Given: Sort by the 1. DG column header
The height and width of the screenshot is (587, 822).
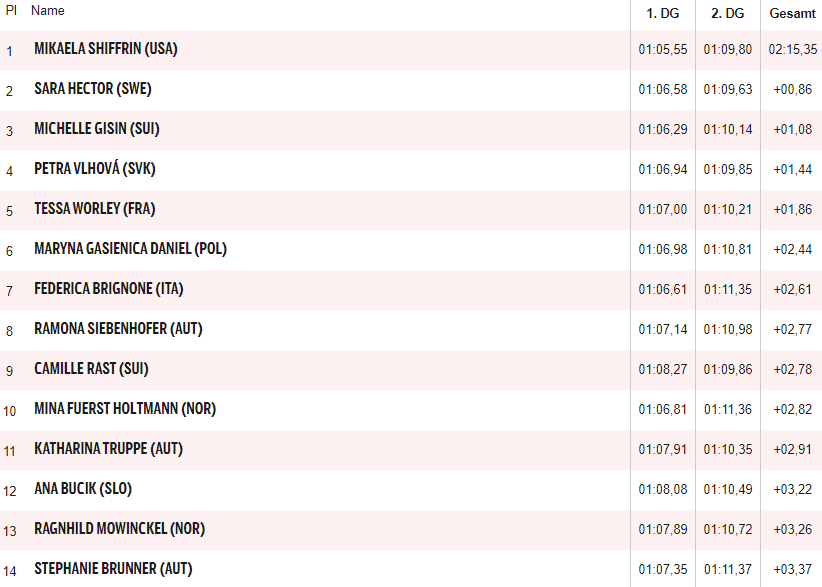Looking at the screenshot, I should click(663, 13).
